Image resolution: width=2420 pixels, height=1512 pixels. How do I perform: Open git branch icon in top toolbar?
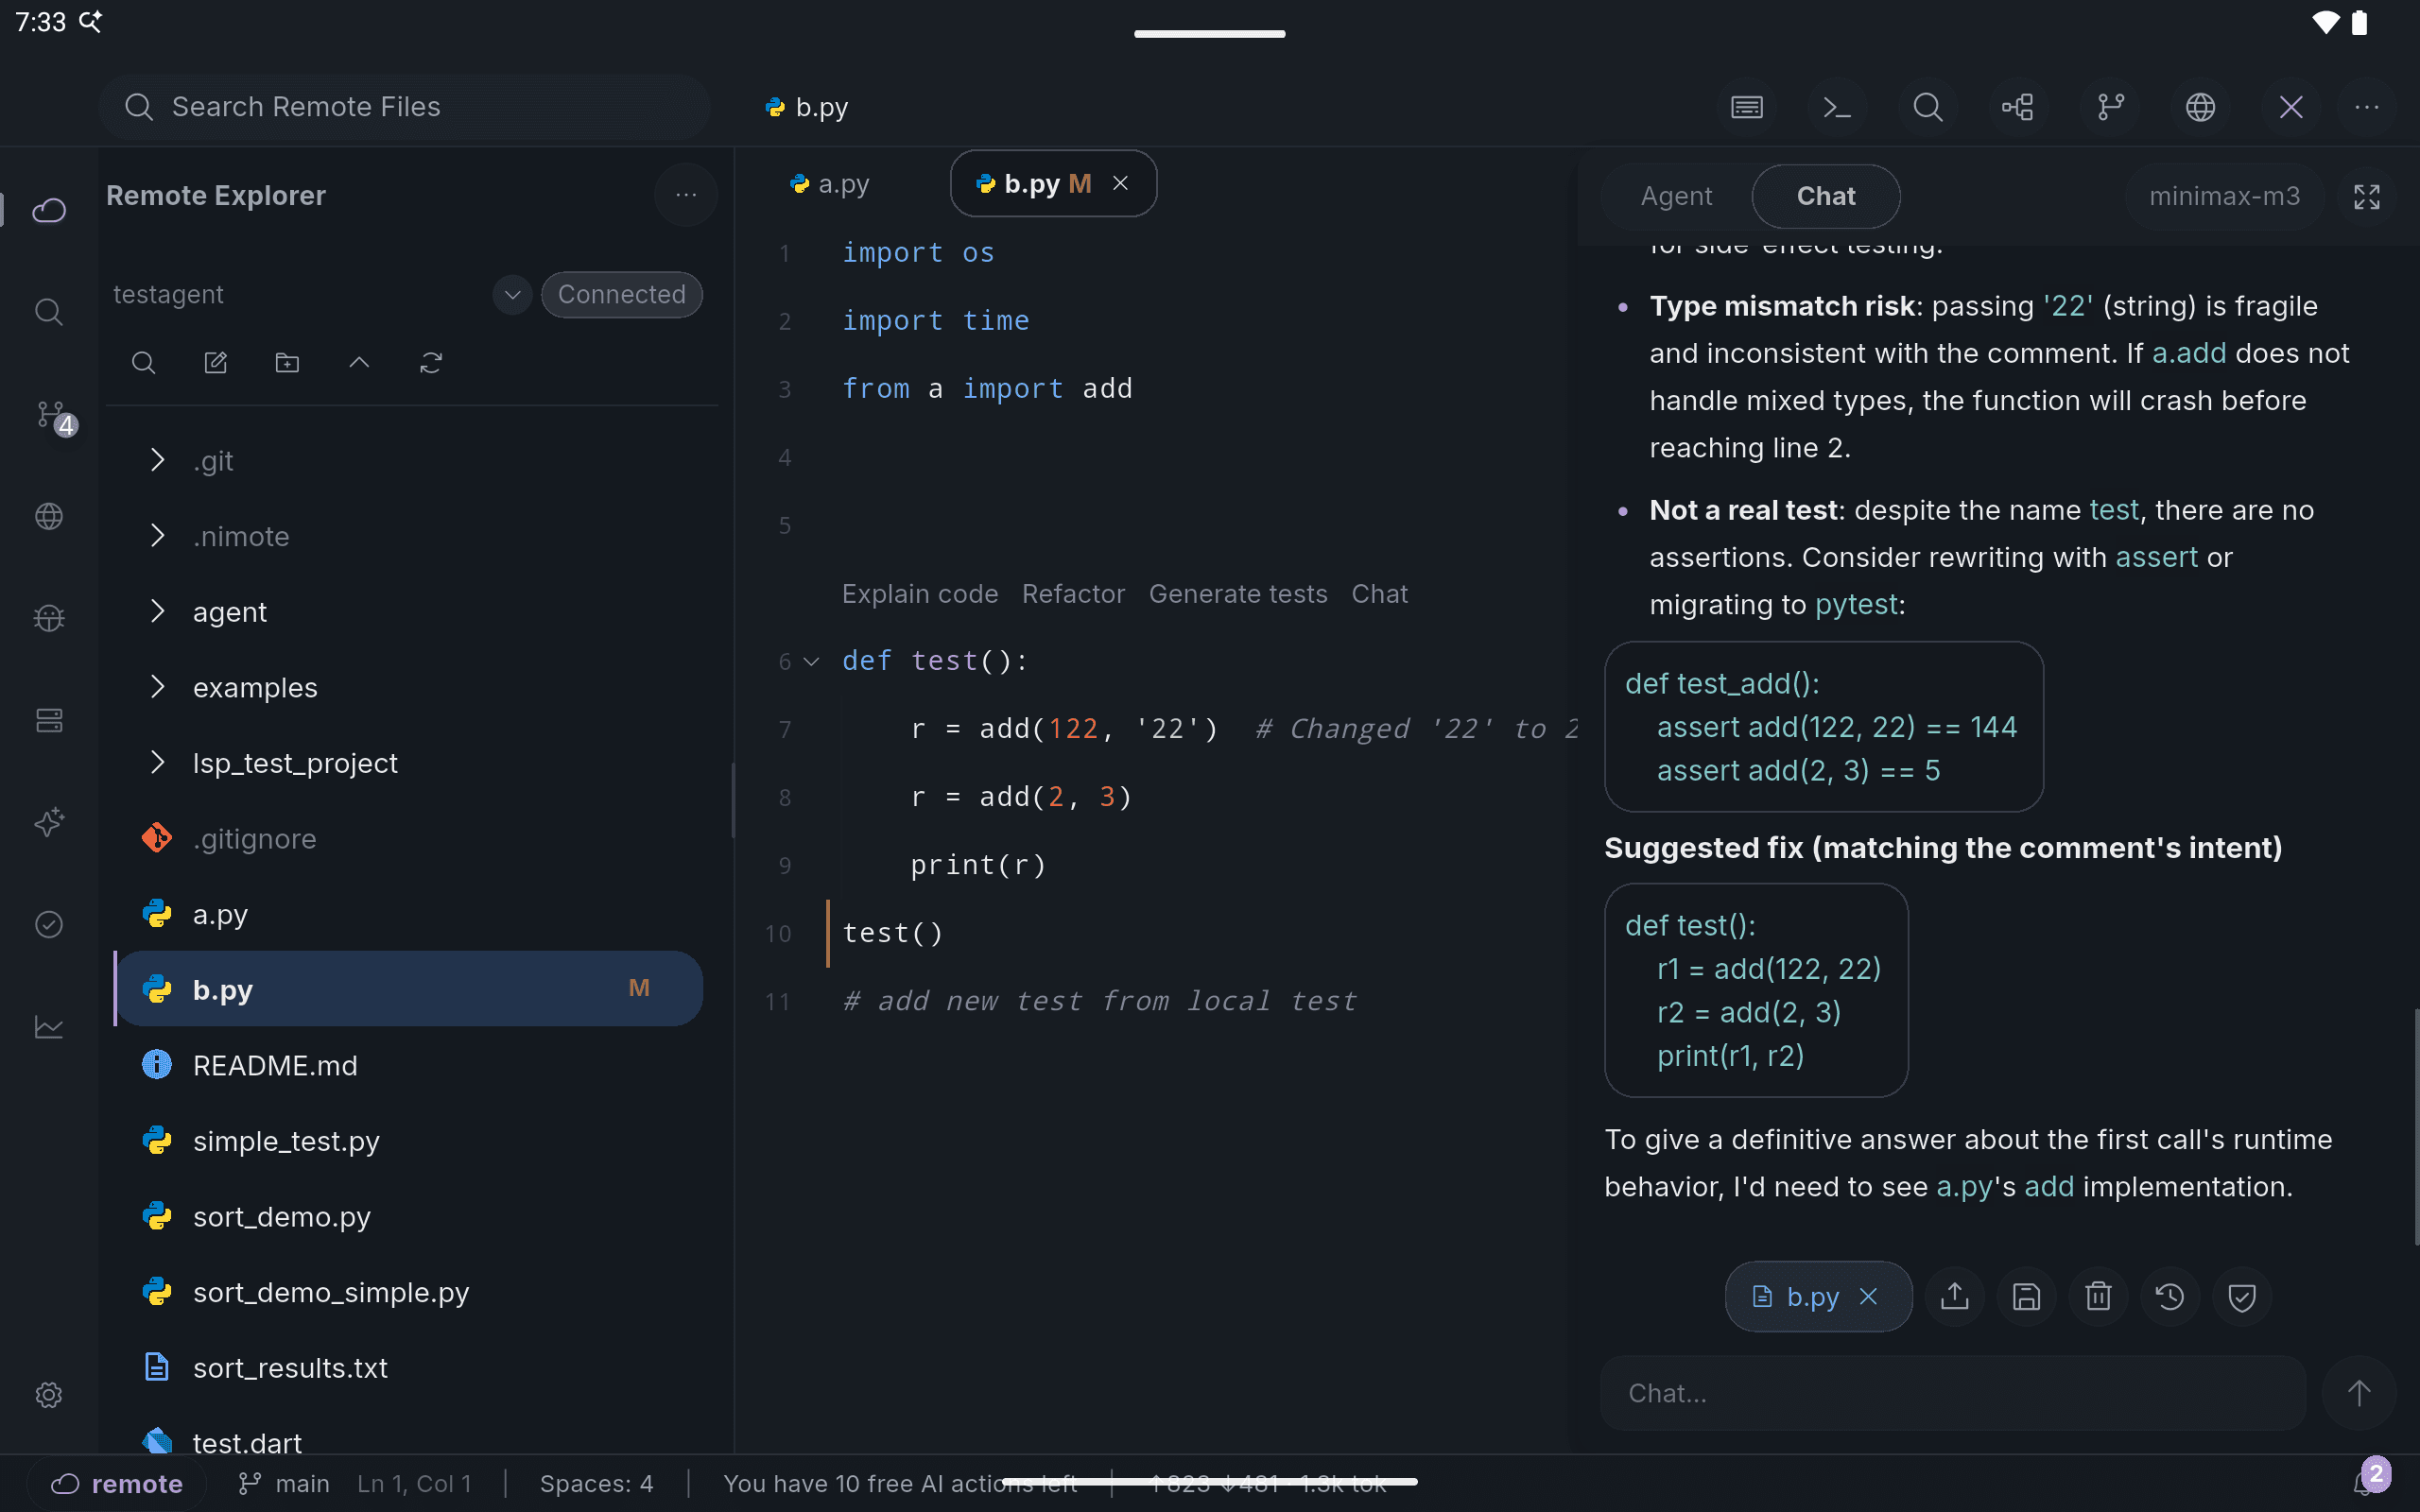point(2110,107)
